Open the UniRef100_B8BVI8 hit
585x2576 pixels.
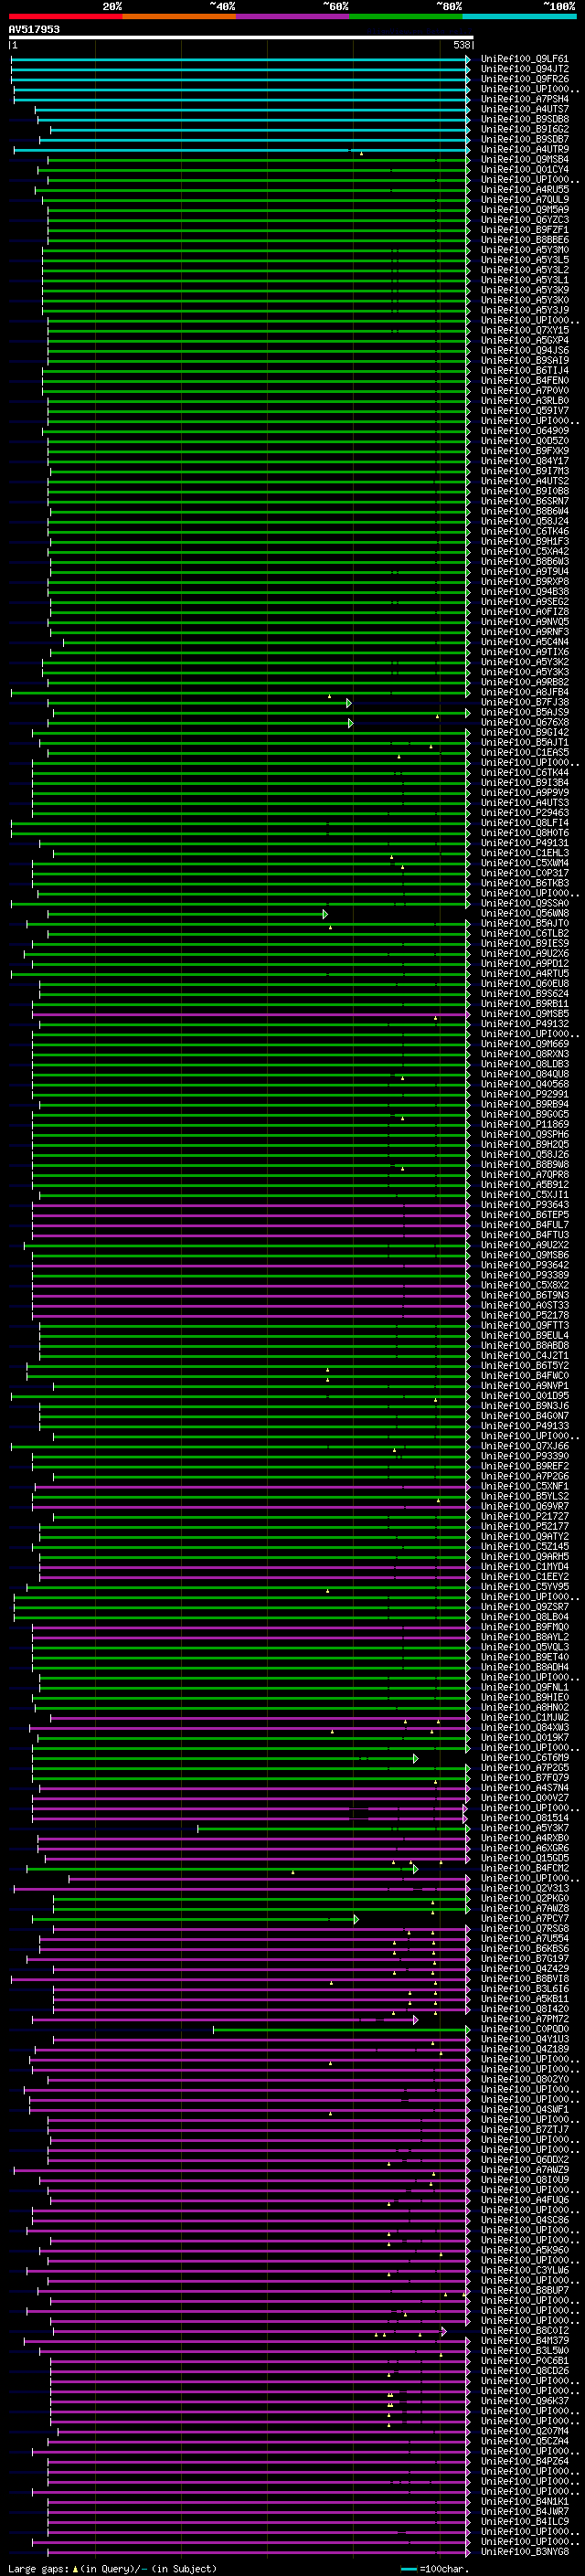point(524,1978)
